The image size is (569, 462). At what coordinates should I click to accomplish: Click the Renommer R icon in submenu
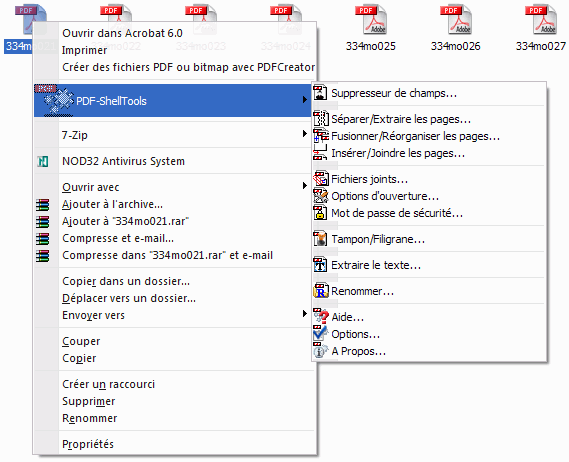(x=321, y=291)
